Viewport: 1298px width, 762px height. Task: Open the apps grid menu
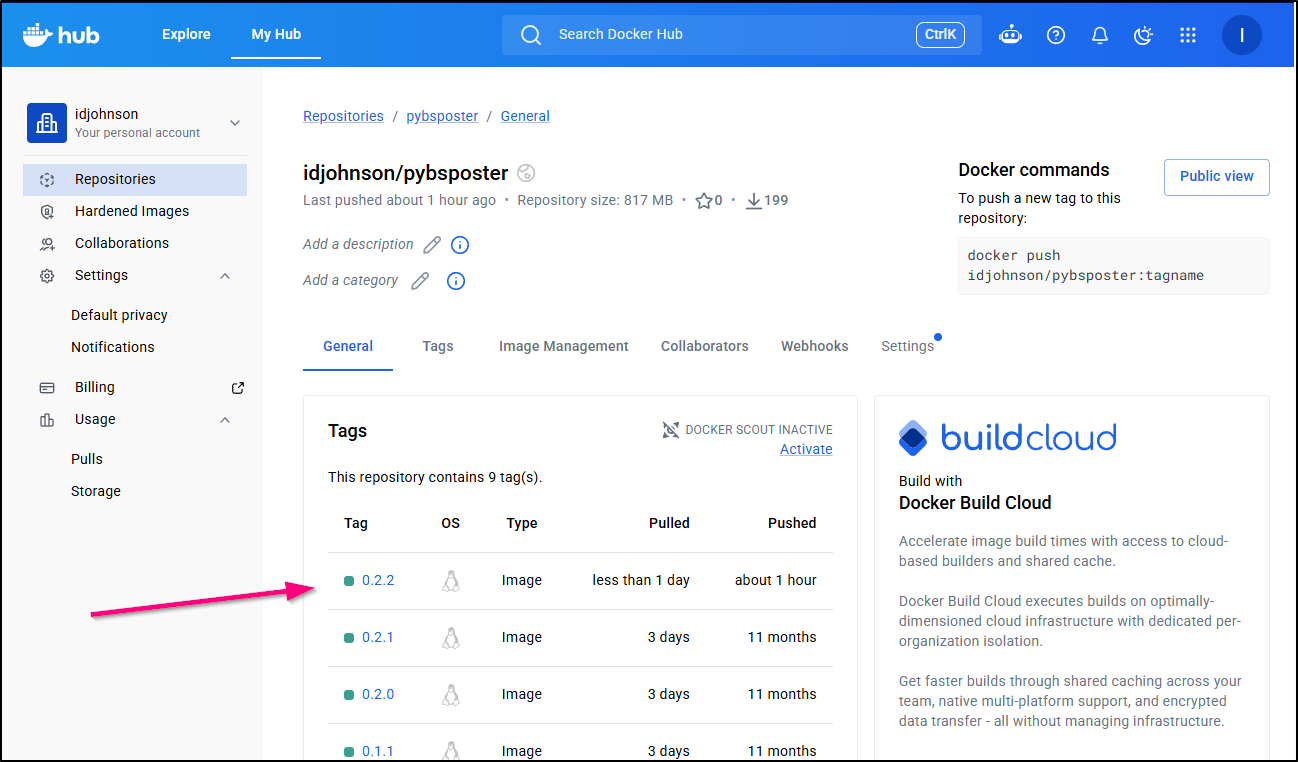point(1188,35)
